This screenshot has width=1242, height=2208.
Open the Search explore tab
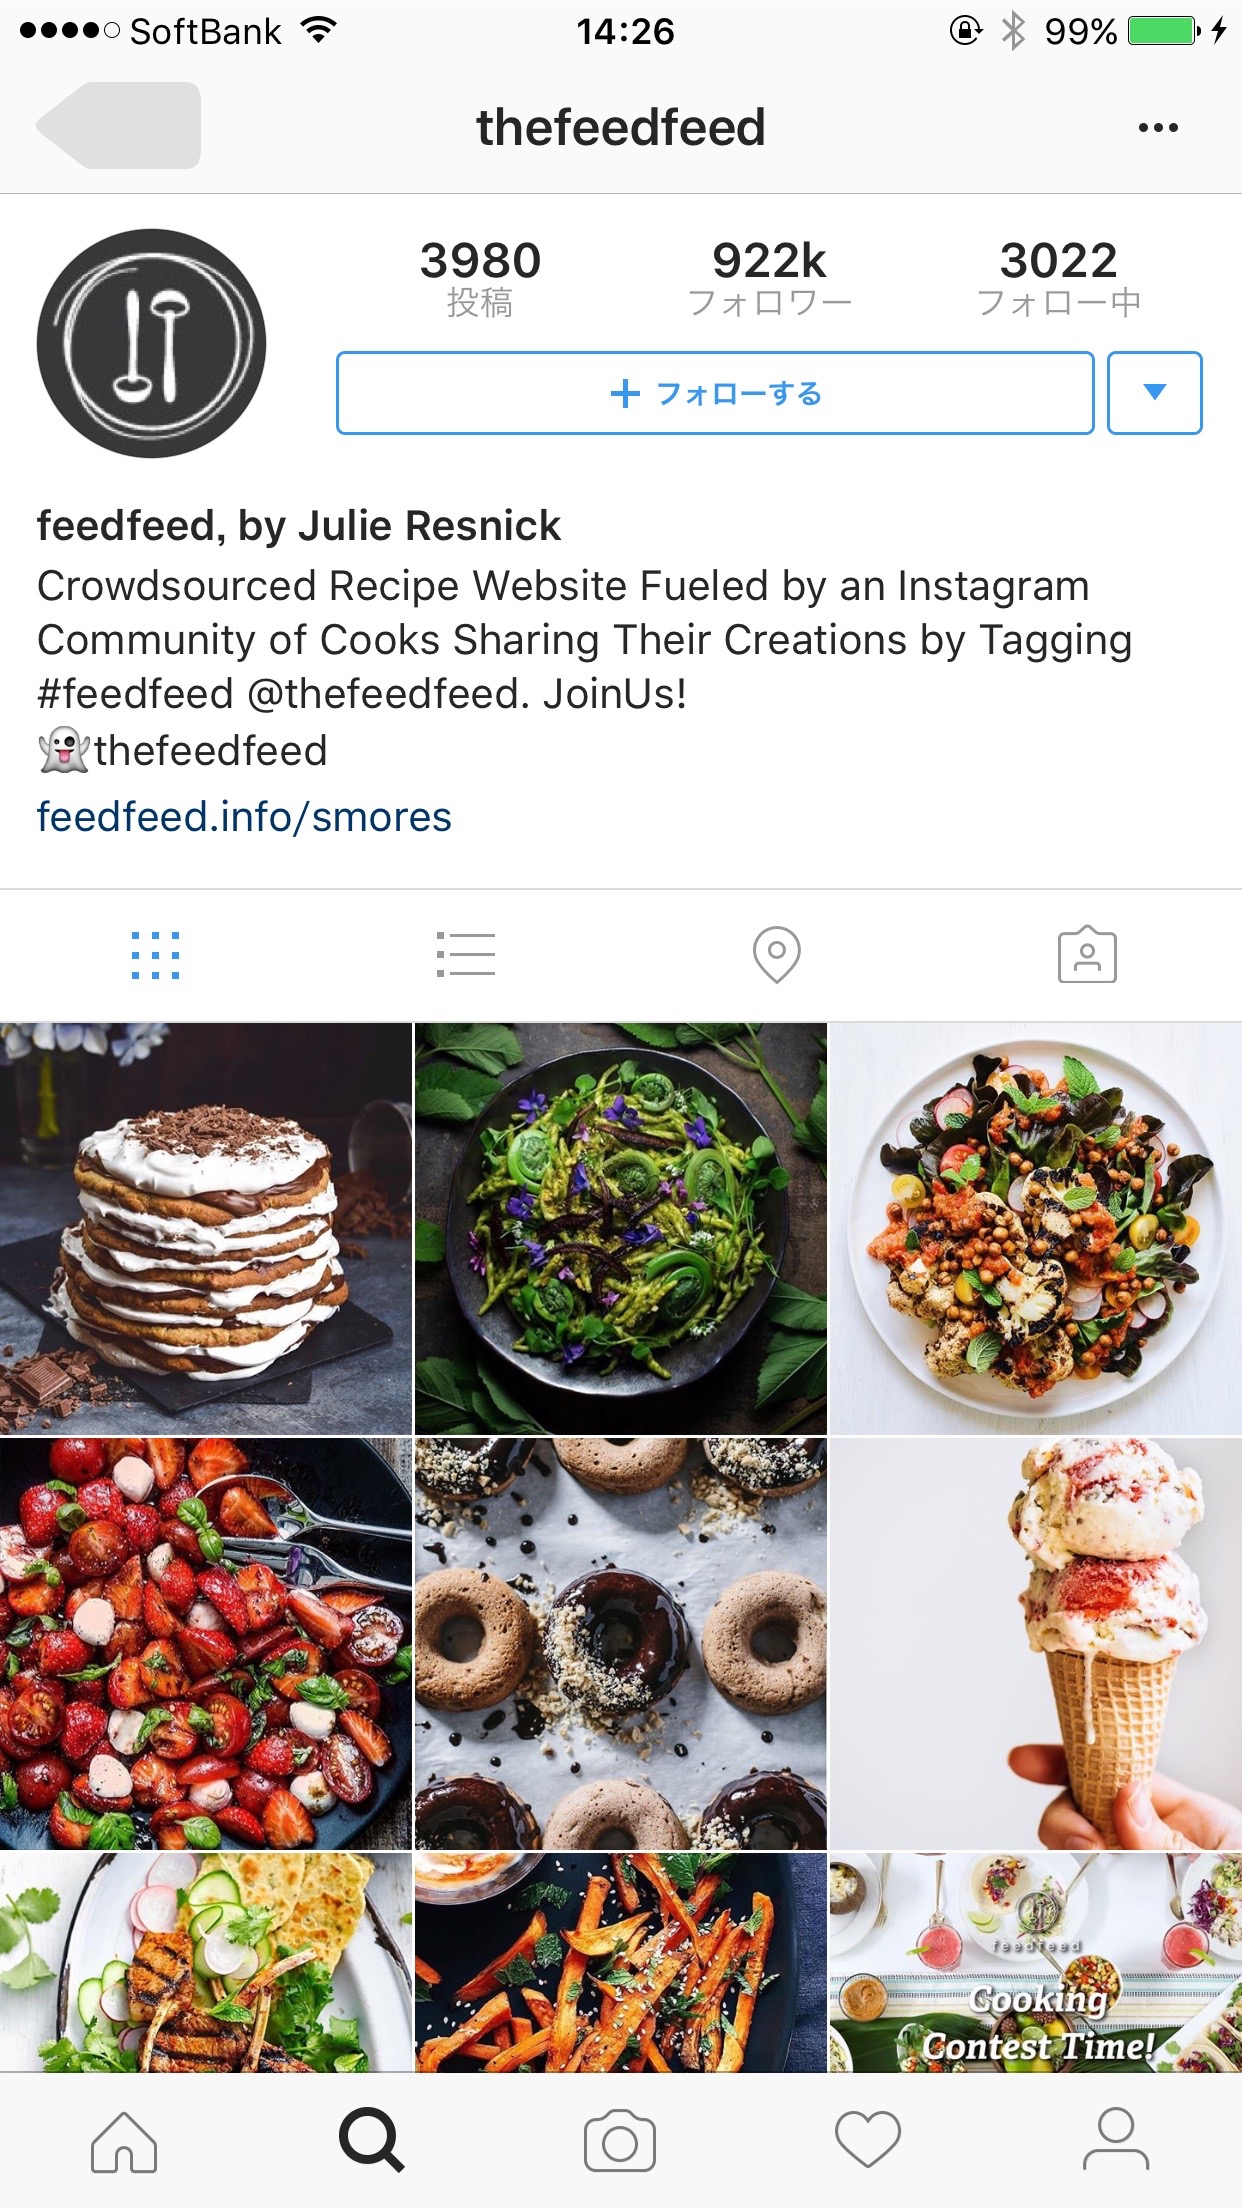[372, 2140]
